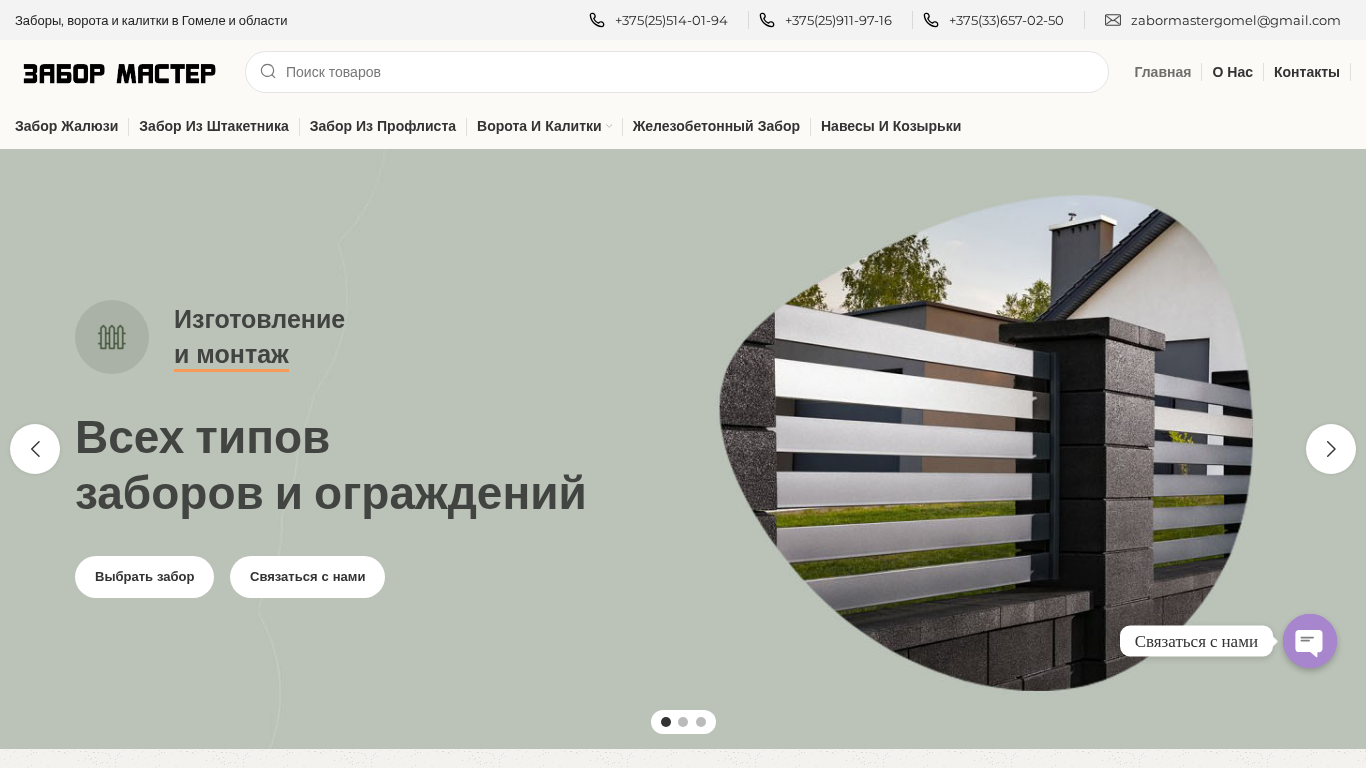Click the Связаться с нами chat tooltip
The image size is (1366, 768).
1196,641
